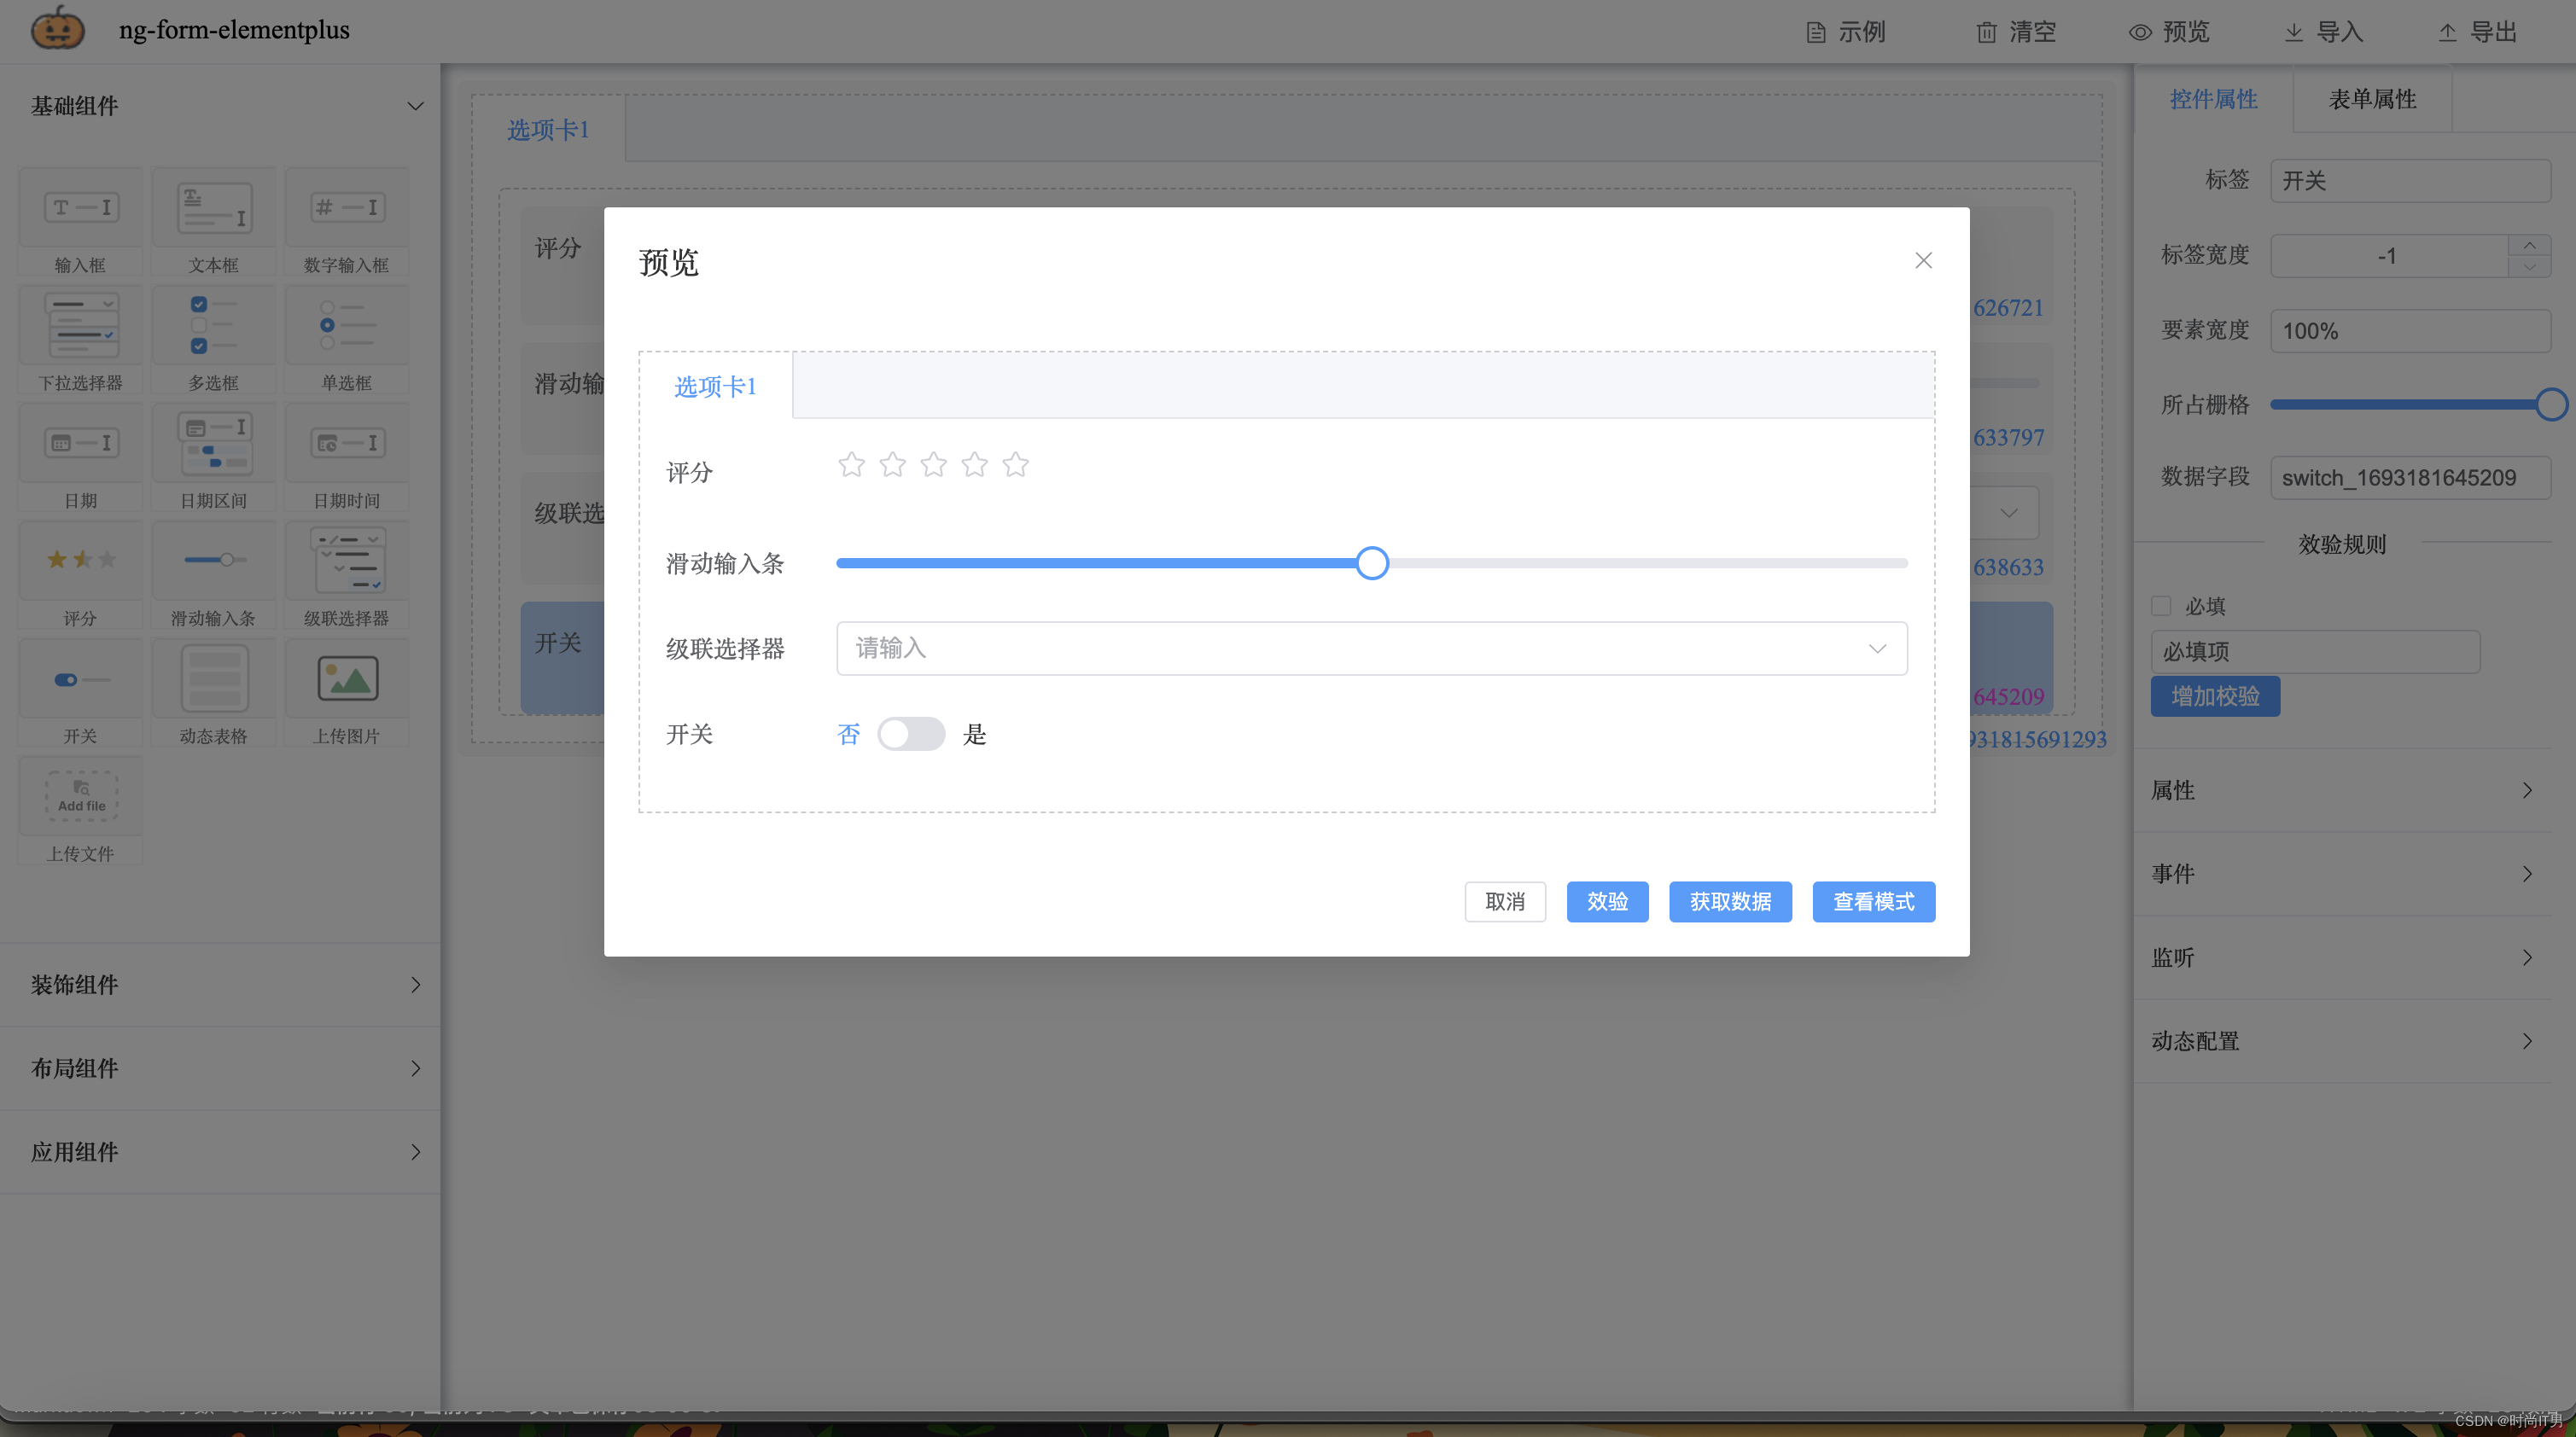The width and height of the screenshot is (2576, 1437).
Task: Select the 开关 component icon in sidebar
Action: [81, 679]
